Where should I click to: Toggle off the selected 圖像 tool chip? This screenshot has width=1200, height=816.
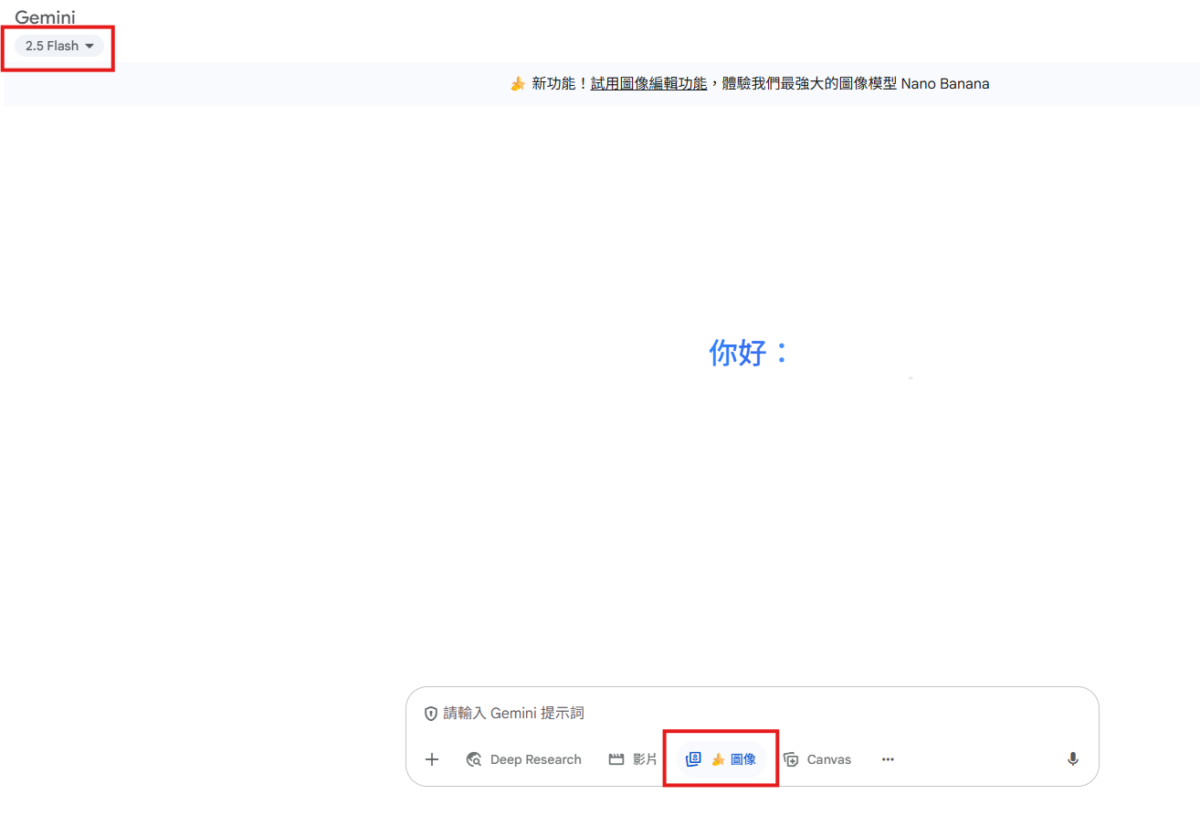[743, 759]
